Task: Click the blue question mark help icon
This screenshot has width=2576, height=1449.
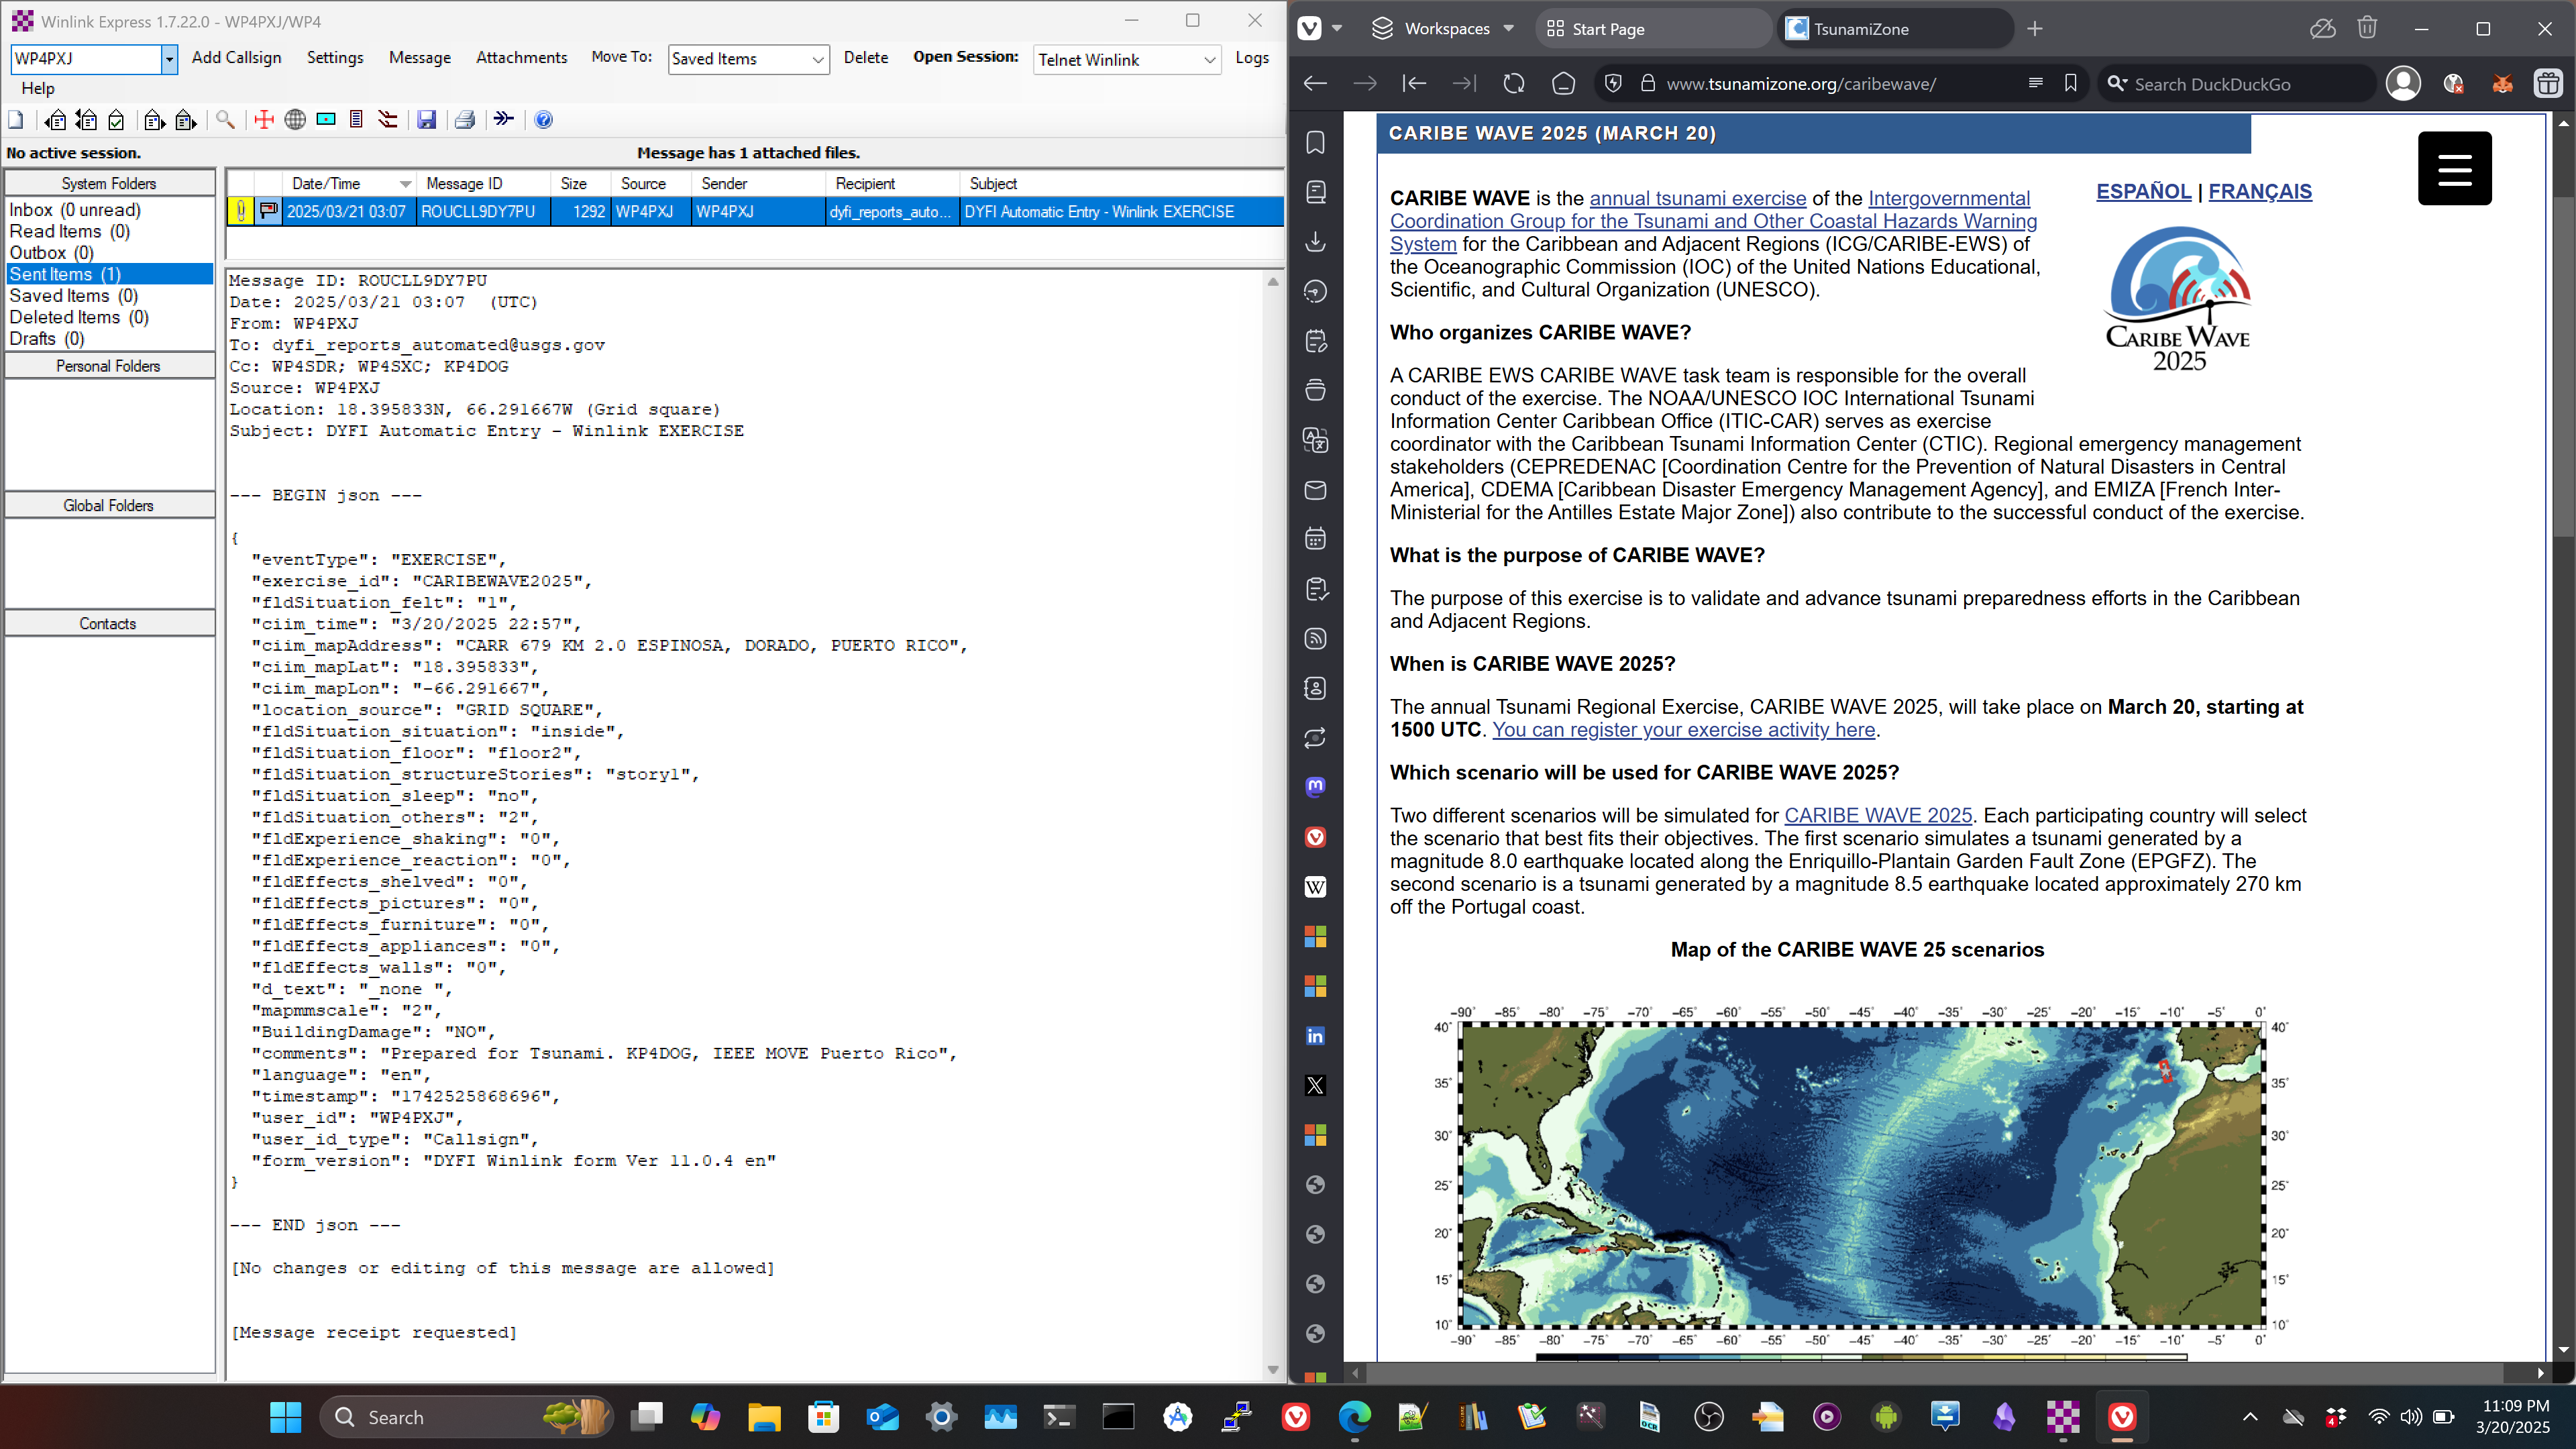Action: pos(543,120)
